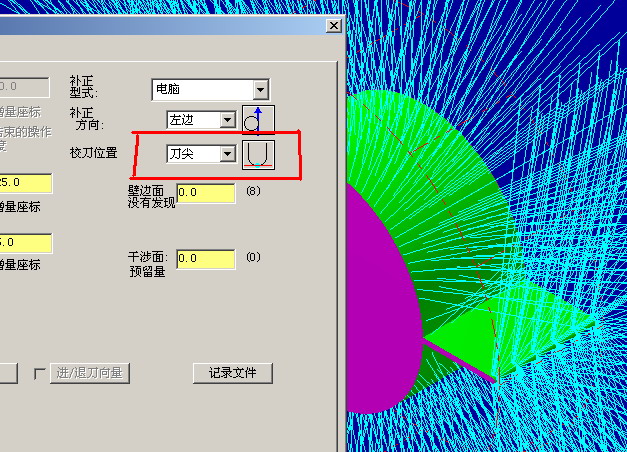
Task: Click the 增量座标 label under 25.0
Action: [20, 207]
